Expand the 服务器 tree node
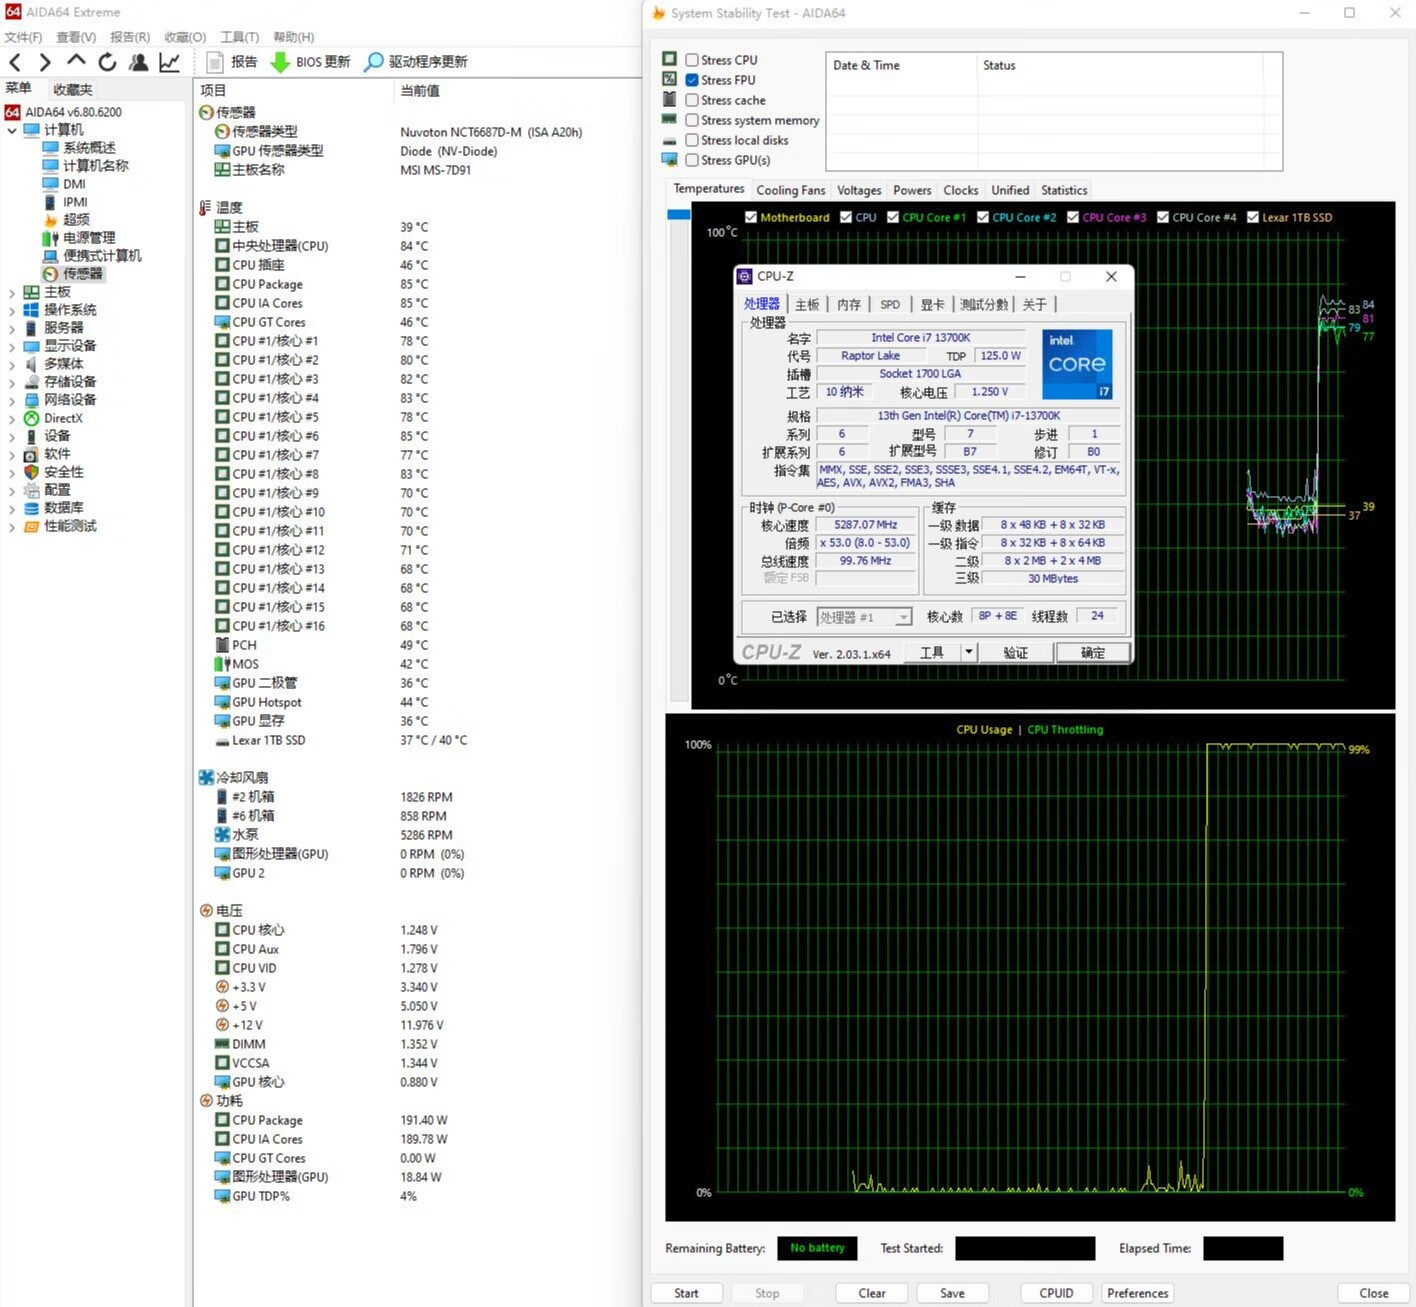The image size is (1416, 1307). (x=12, y=328)
